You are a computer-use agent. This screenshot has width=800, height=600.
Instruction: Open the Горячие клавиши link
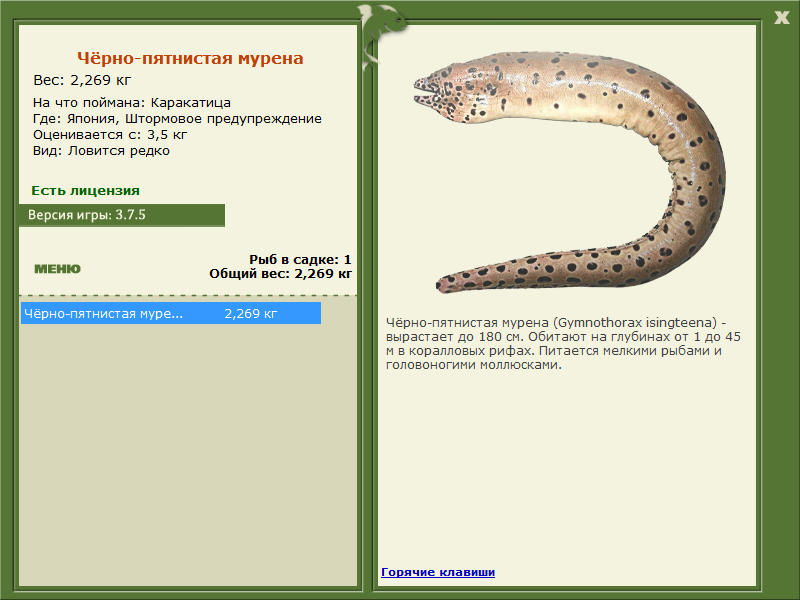[x=438, y=572]
